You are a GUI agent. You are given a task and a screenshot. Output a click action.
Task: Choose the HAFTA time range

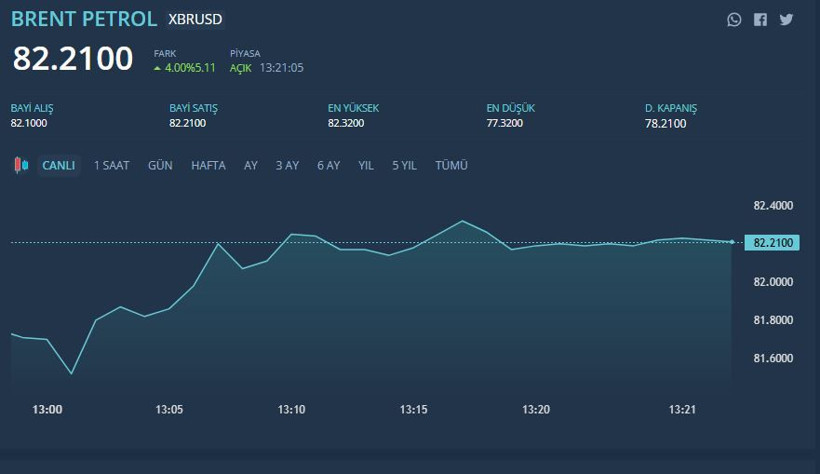(x=208, y=165)
